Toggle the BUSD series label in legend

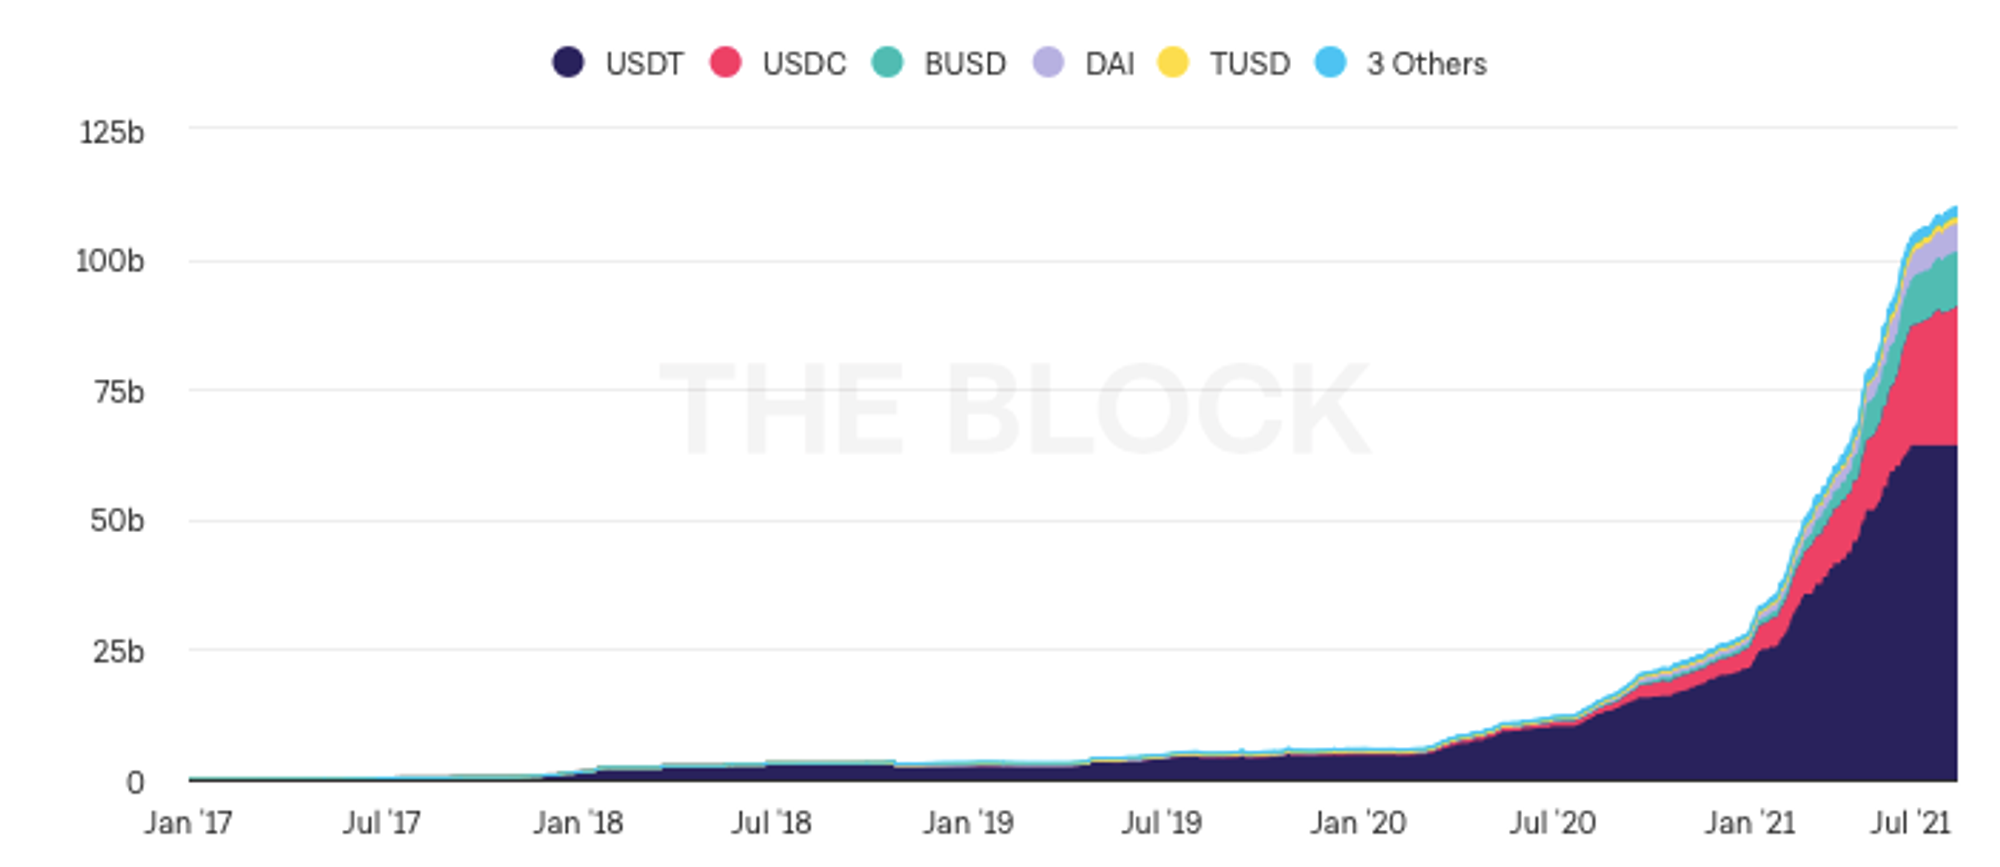click(965, 64)
